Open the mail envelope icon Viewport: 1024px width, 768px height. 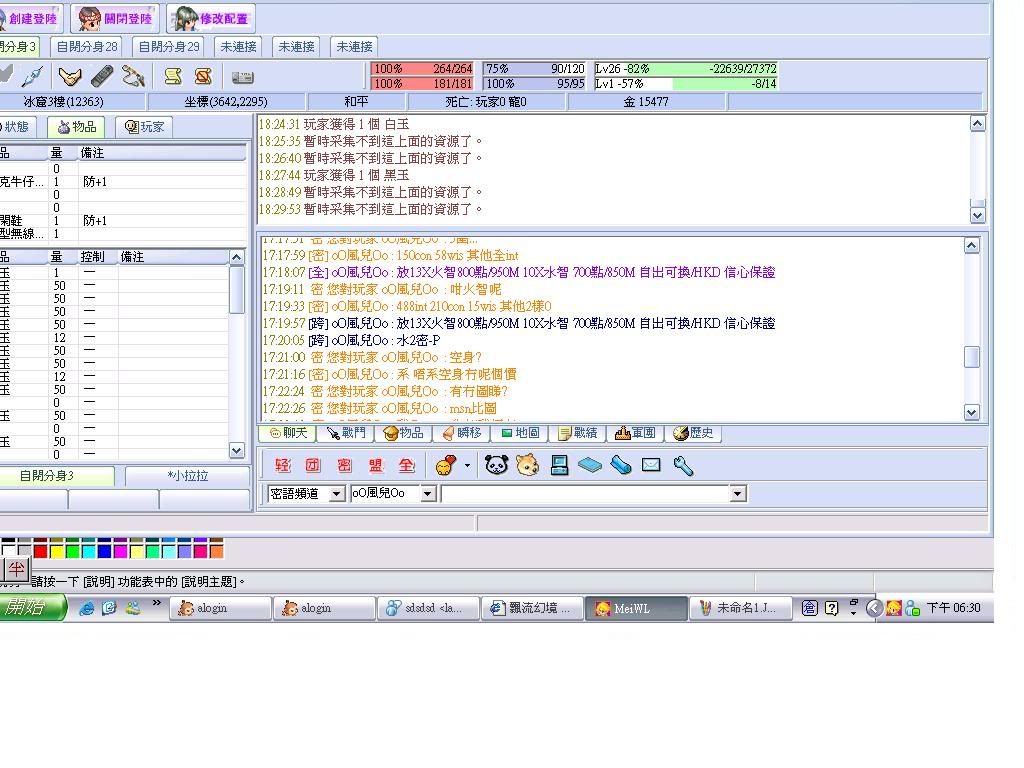click(x=651, y=465)
